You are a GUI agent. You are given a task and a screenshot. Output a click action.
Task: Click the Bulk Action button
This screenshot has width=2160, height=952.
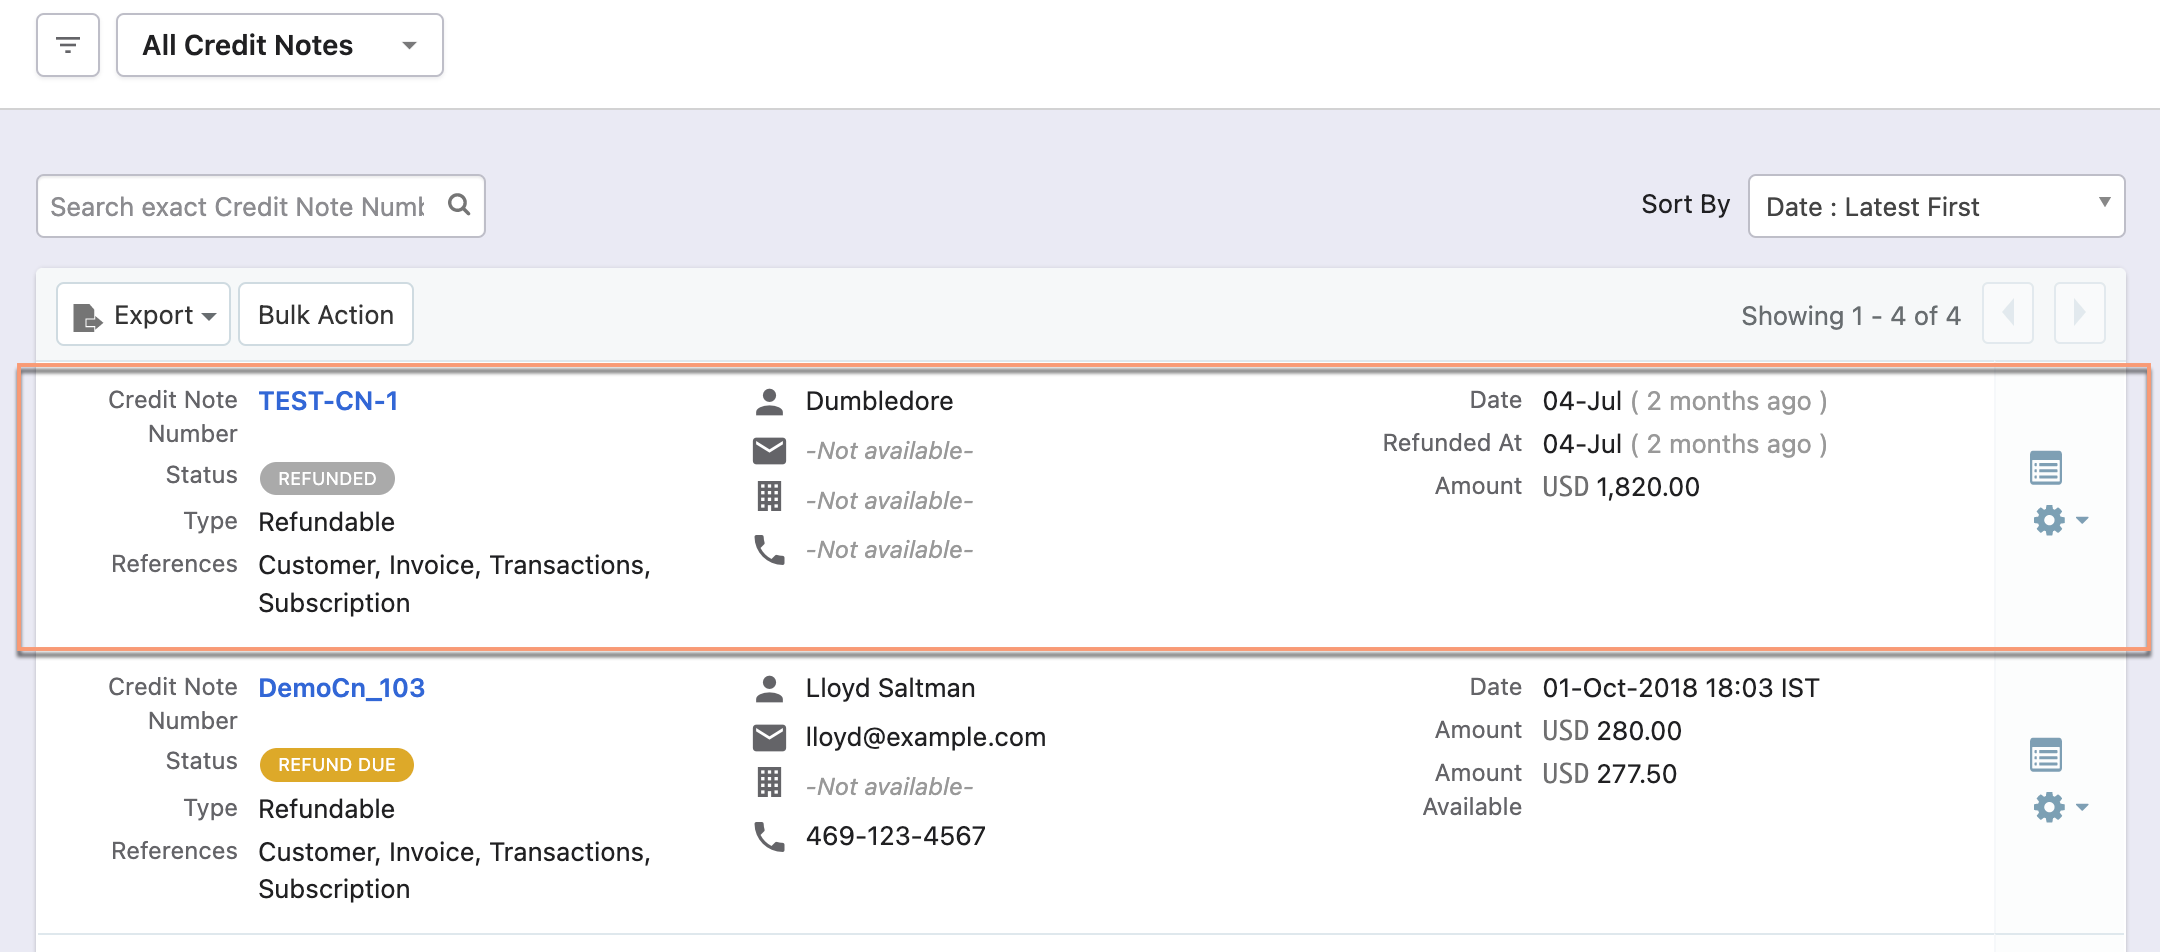coord(326,315)
